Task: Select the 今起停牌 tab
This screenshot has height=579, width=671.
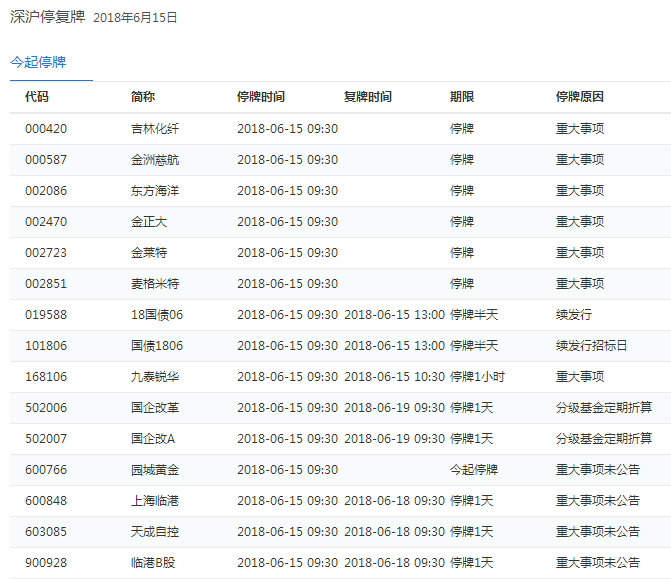Action: (x=38, y=62)
